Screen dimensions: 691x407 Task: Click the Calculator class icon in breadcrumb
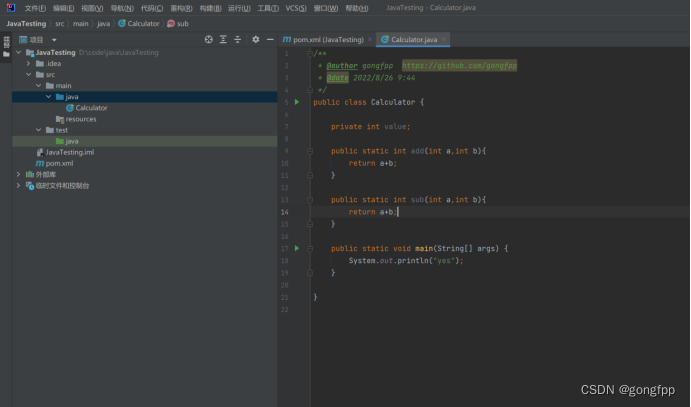[x=122, y=23]
